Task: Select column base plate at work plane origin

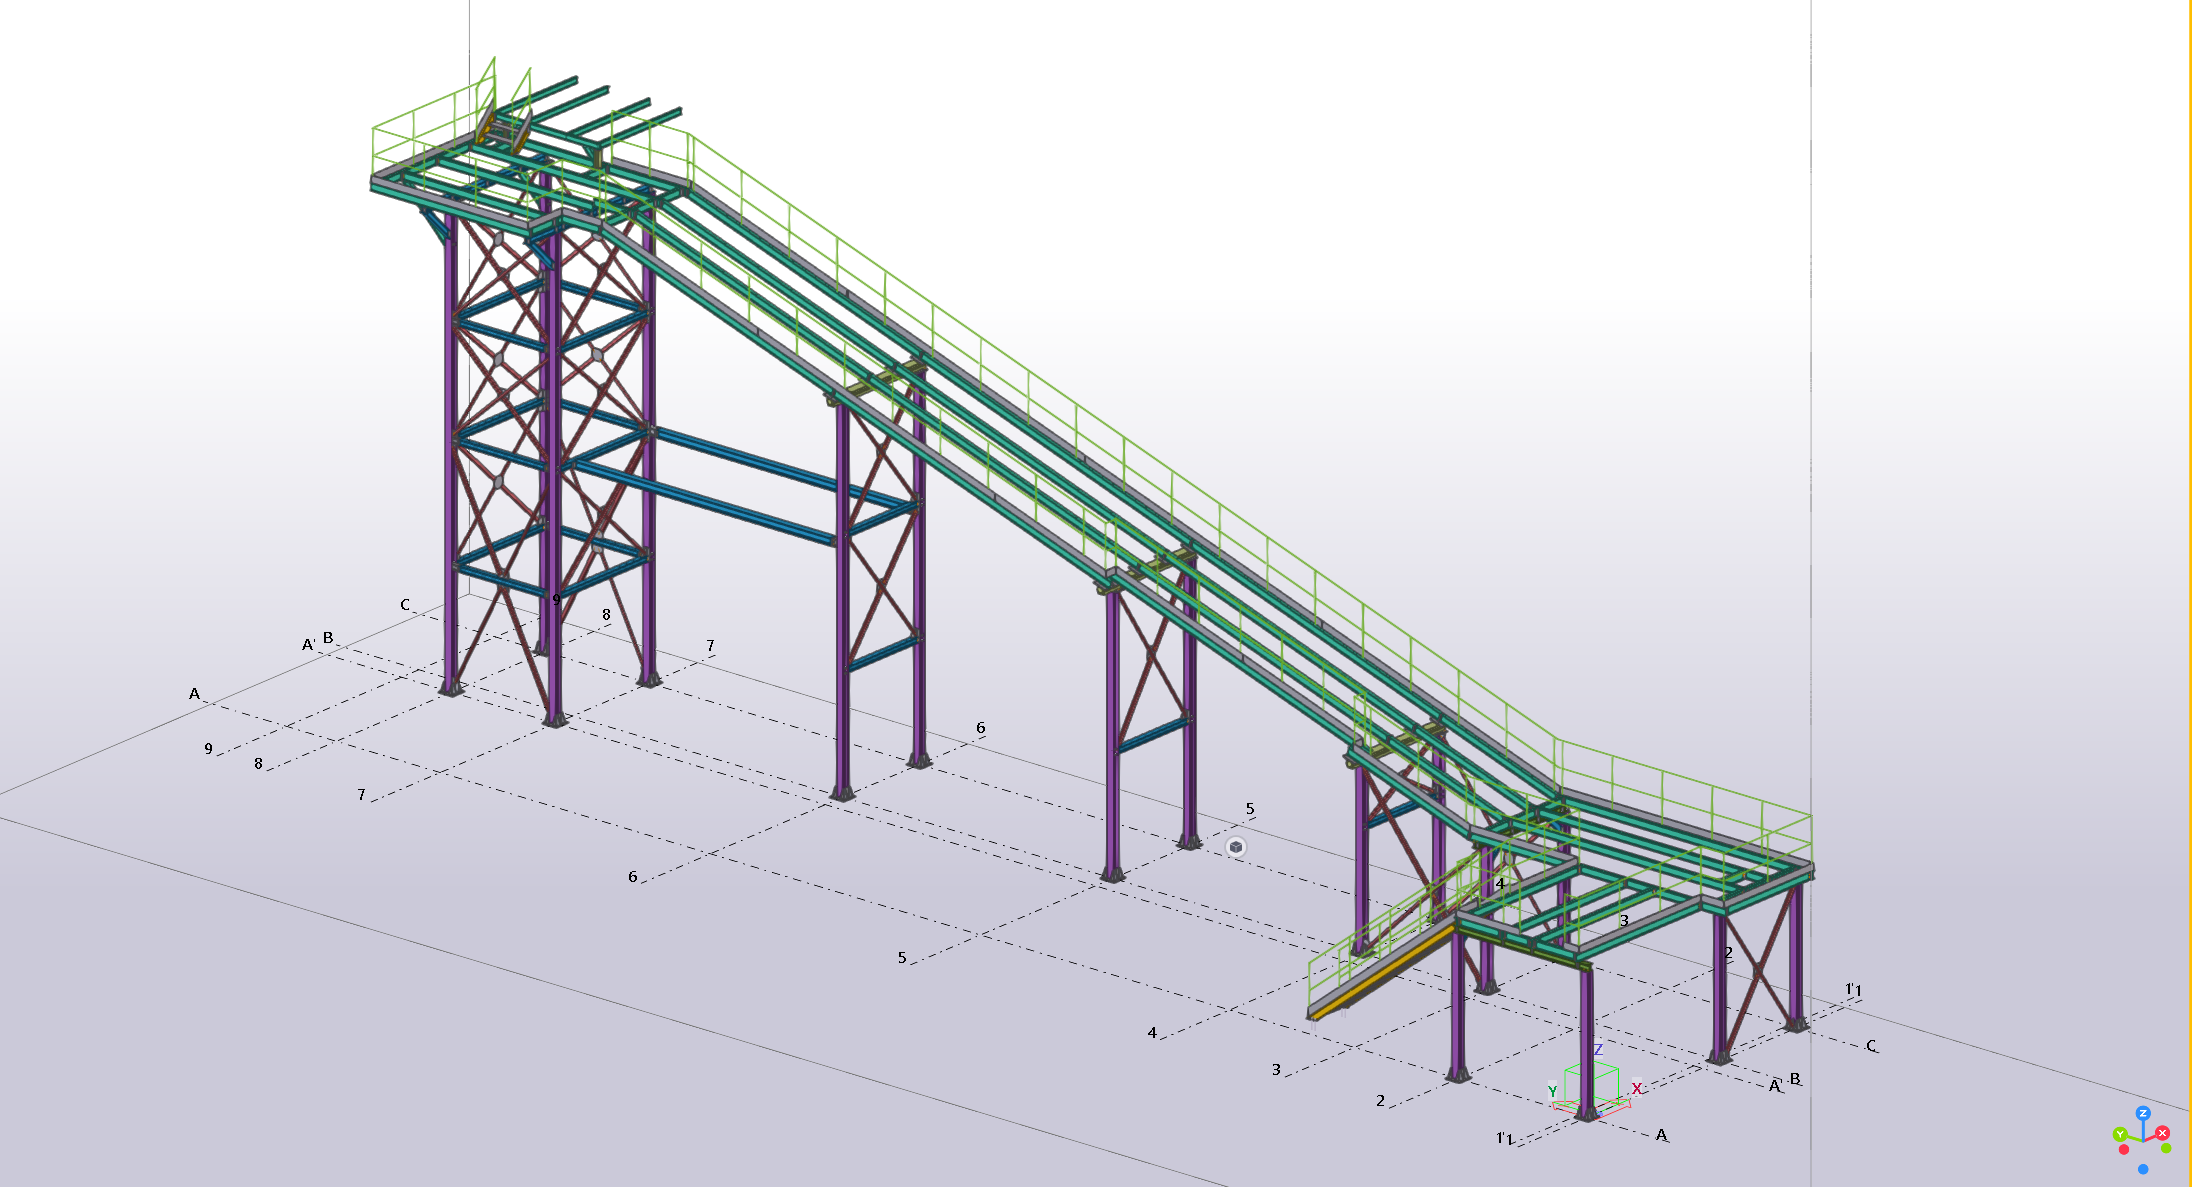Action: pyautogui.click(x=1587, y=1113)
